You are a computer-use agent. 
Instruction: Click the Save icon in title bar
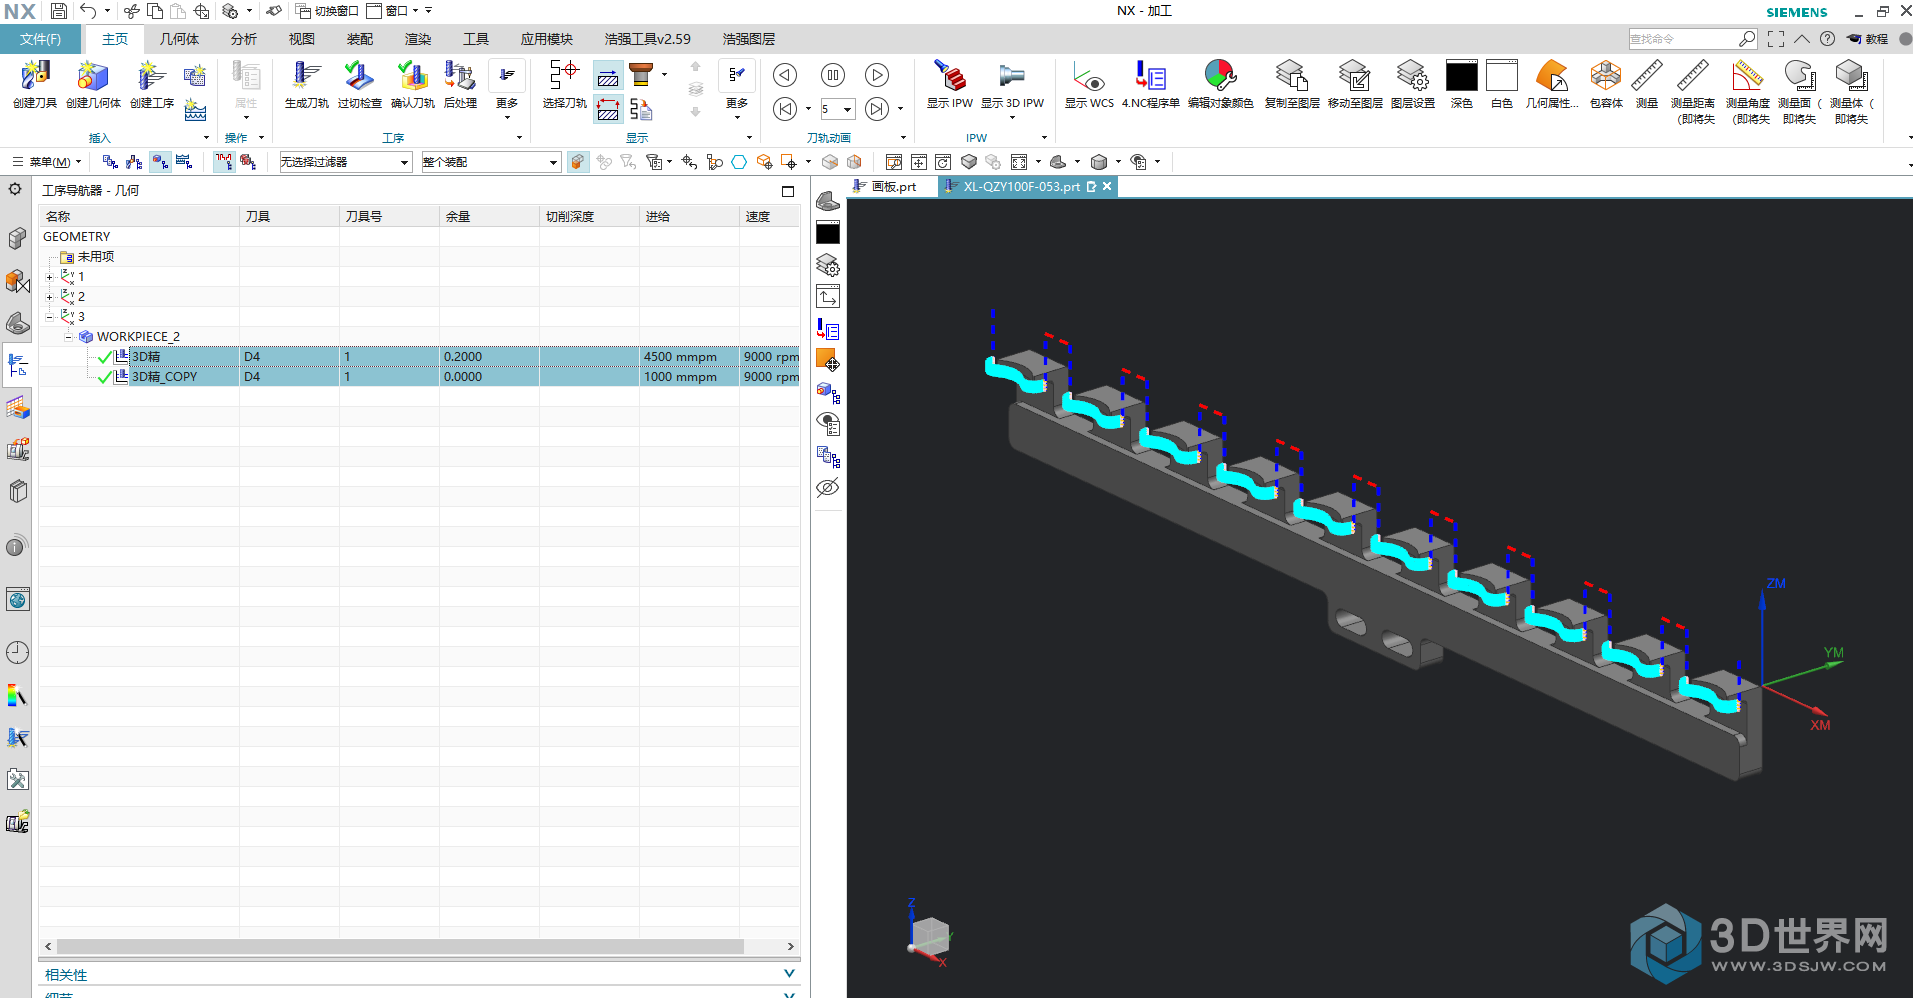click(59, 11)
